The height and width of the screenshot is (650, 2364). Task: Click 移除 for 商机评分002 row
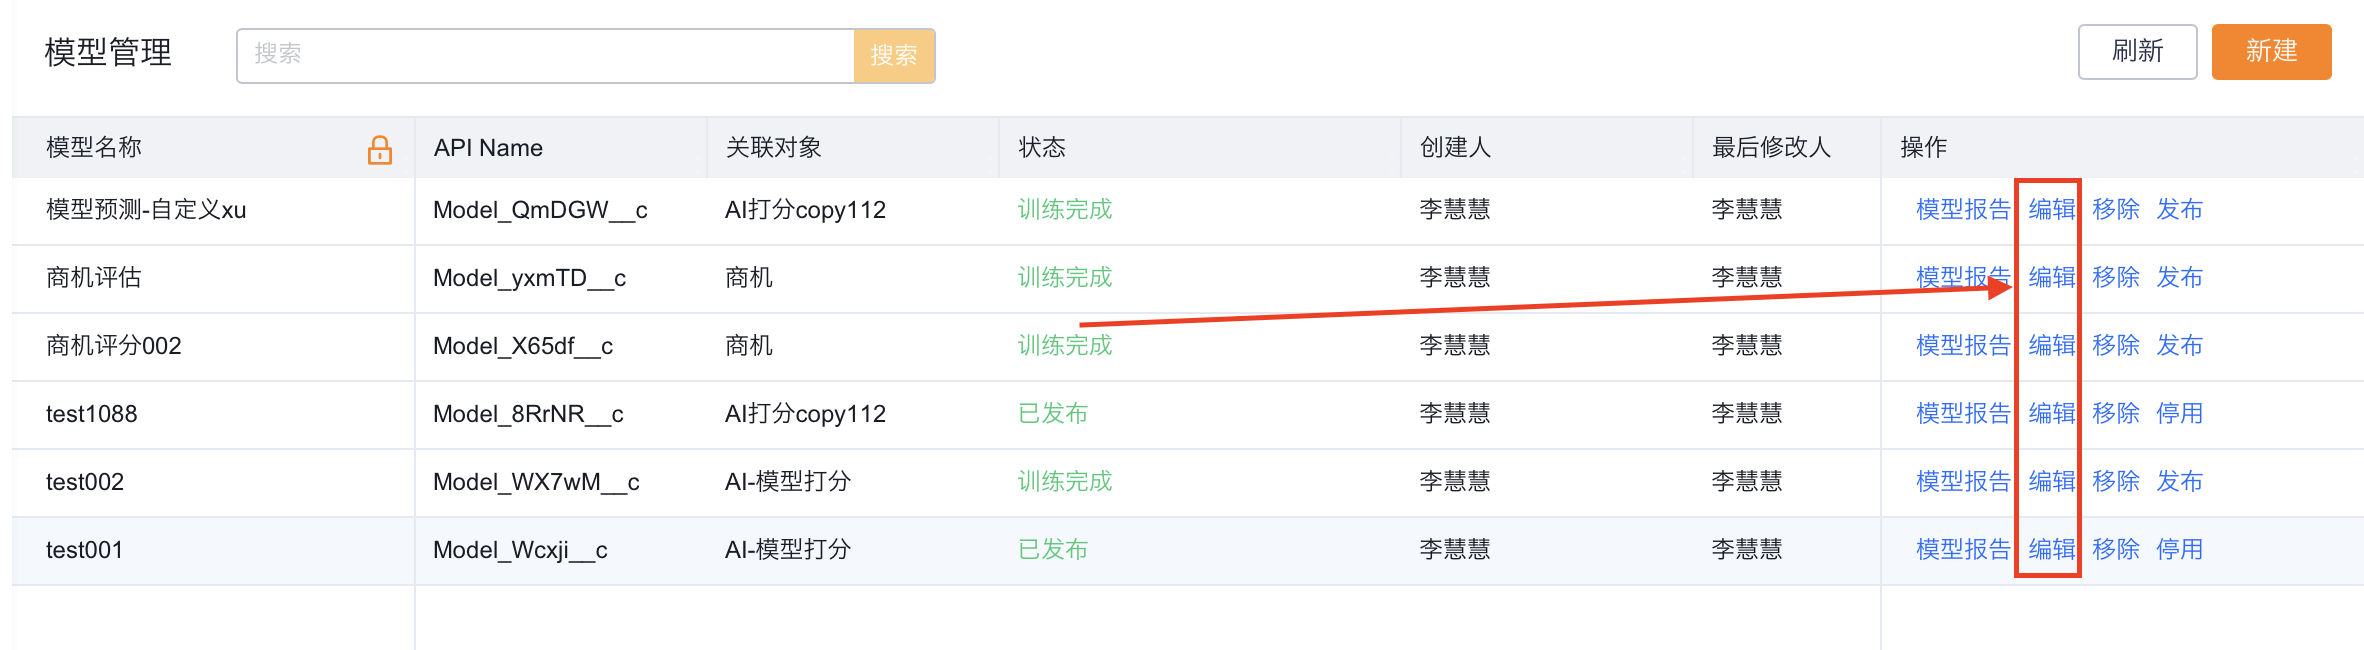(2116, 346)
